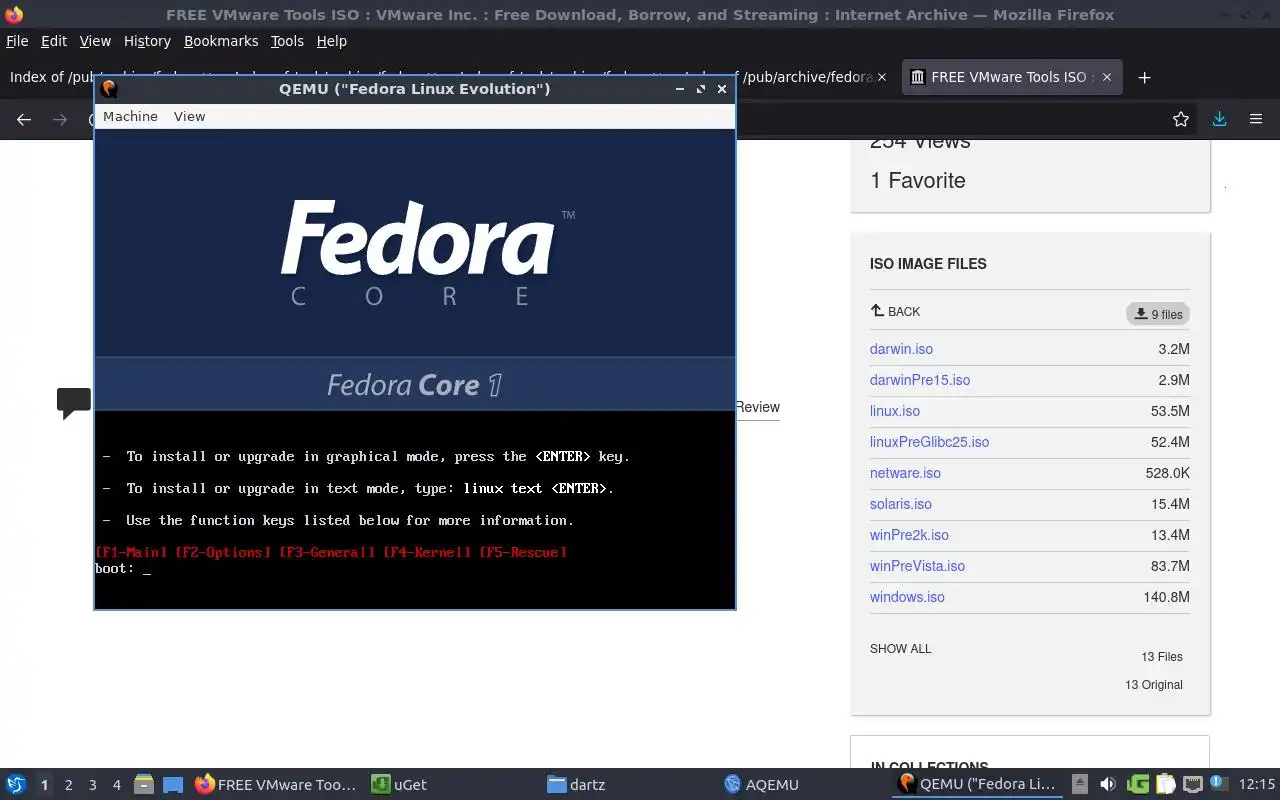Click the volume speaker tray icon
Viewport: 1280px width, 800px height.
click(1107, 784)
